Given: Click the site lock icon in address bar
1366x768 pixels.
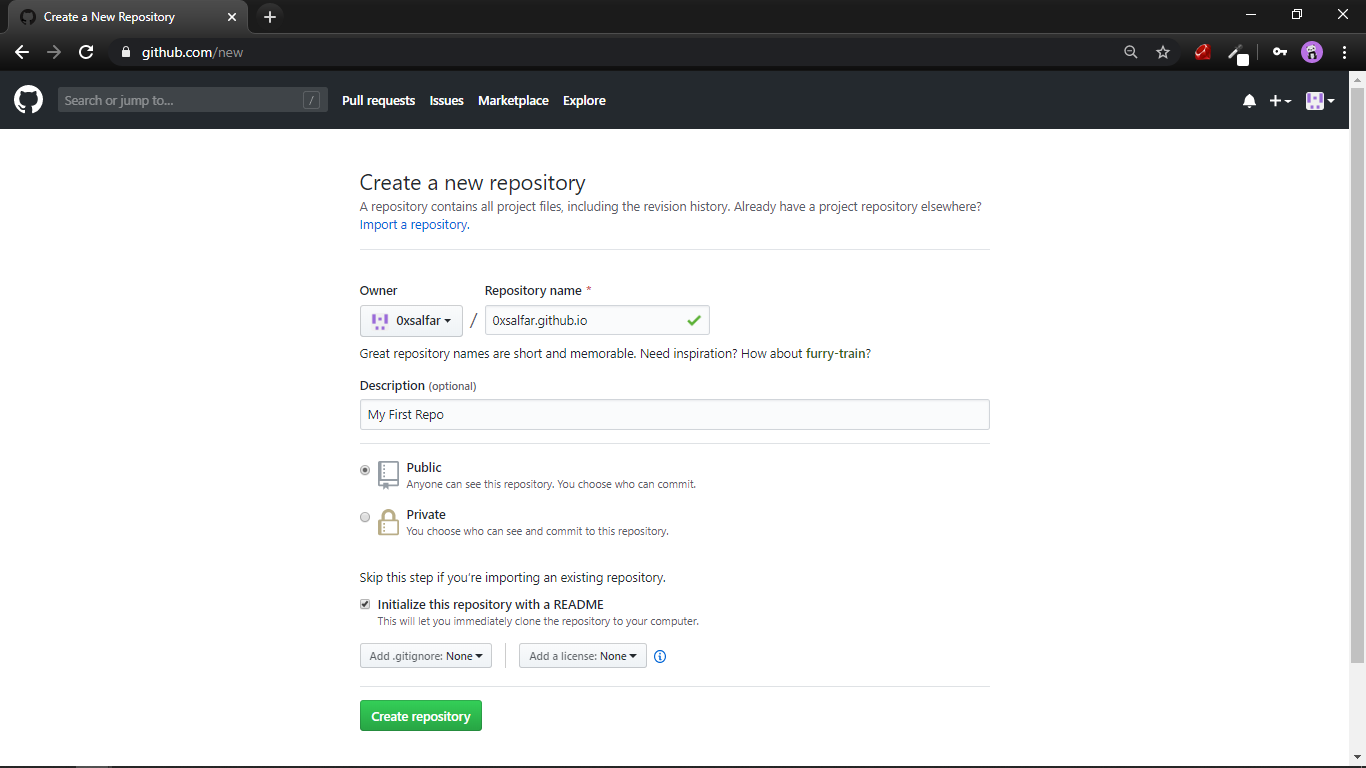Looking at the screenshot, I should (125, 52).
